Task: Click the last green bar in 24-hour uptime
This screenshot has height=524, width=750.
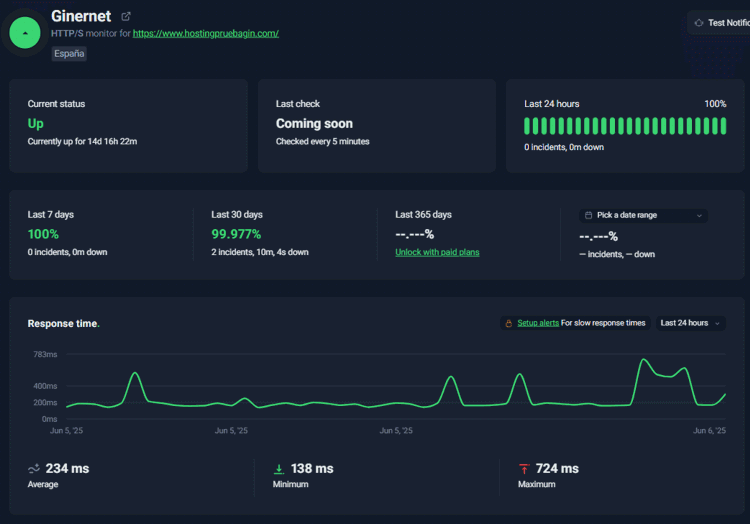Action: [723, 126]
